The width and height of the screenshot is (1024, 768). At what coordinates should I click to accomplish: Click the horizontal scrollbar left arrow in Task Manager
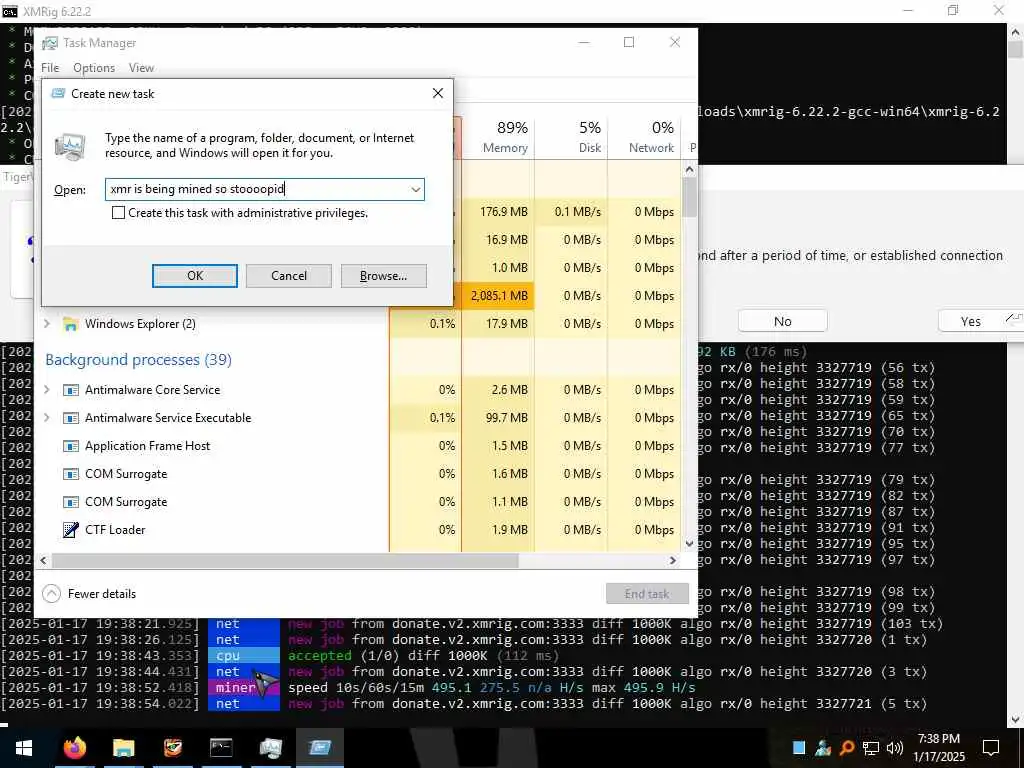[x=44, y=560]
